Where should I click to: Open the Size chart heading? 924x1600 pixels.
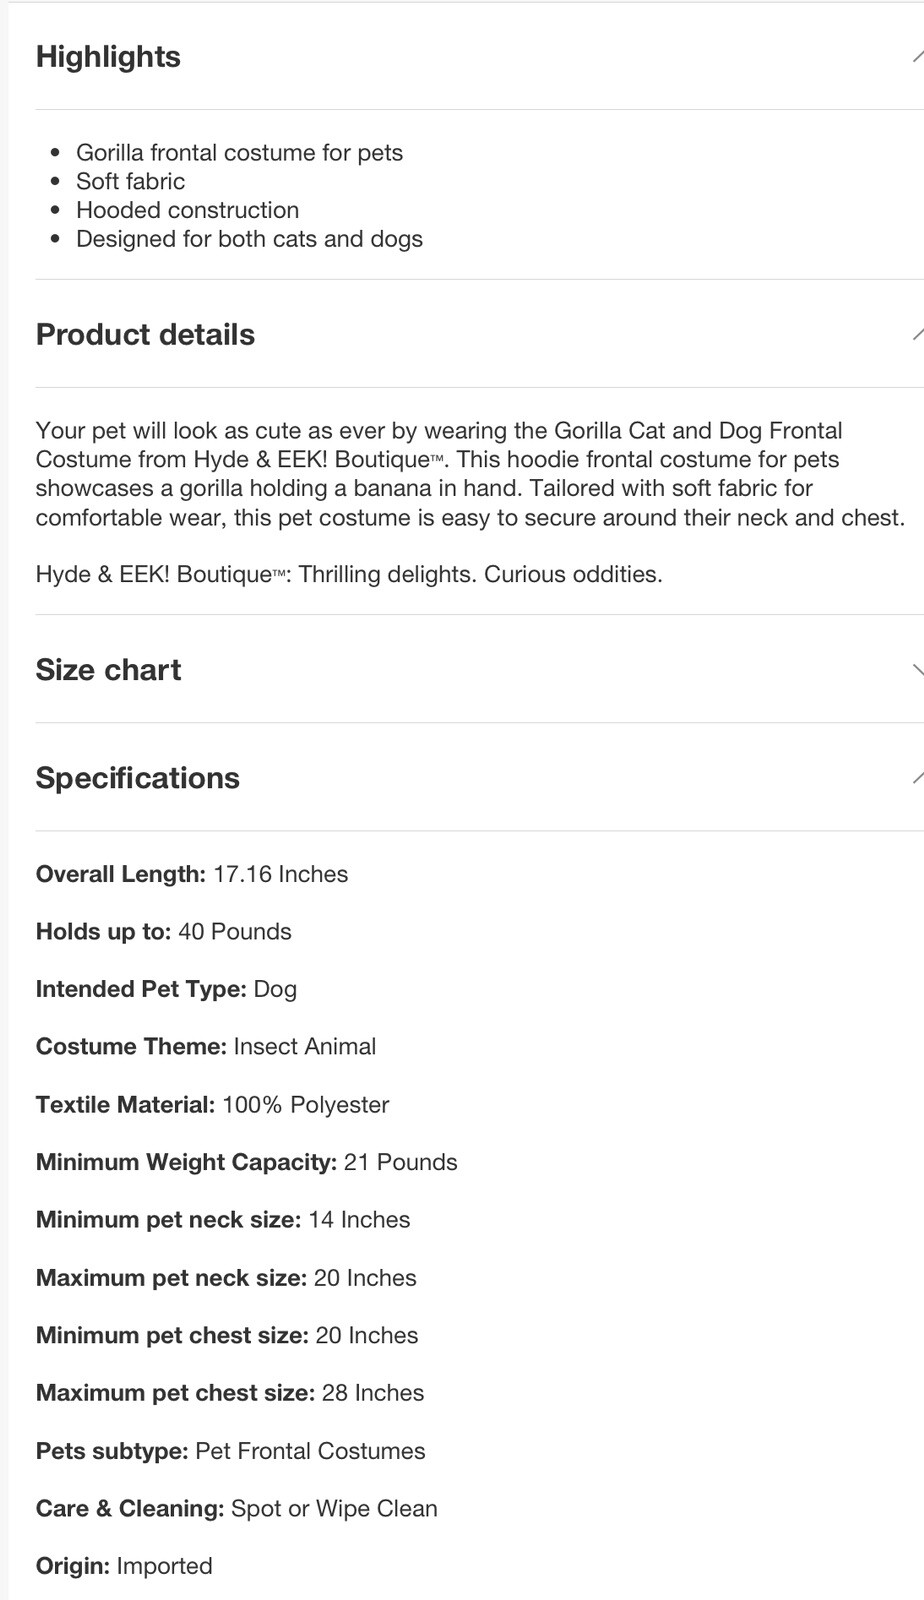[108, 670]
